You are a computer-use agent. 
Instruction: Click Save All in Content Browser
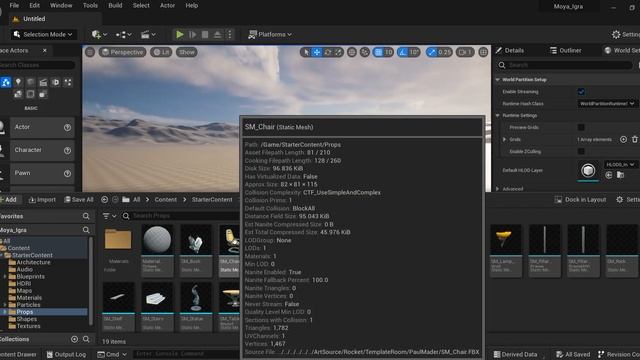point(79,200)
